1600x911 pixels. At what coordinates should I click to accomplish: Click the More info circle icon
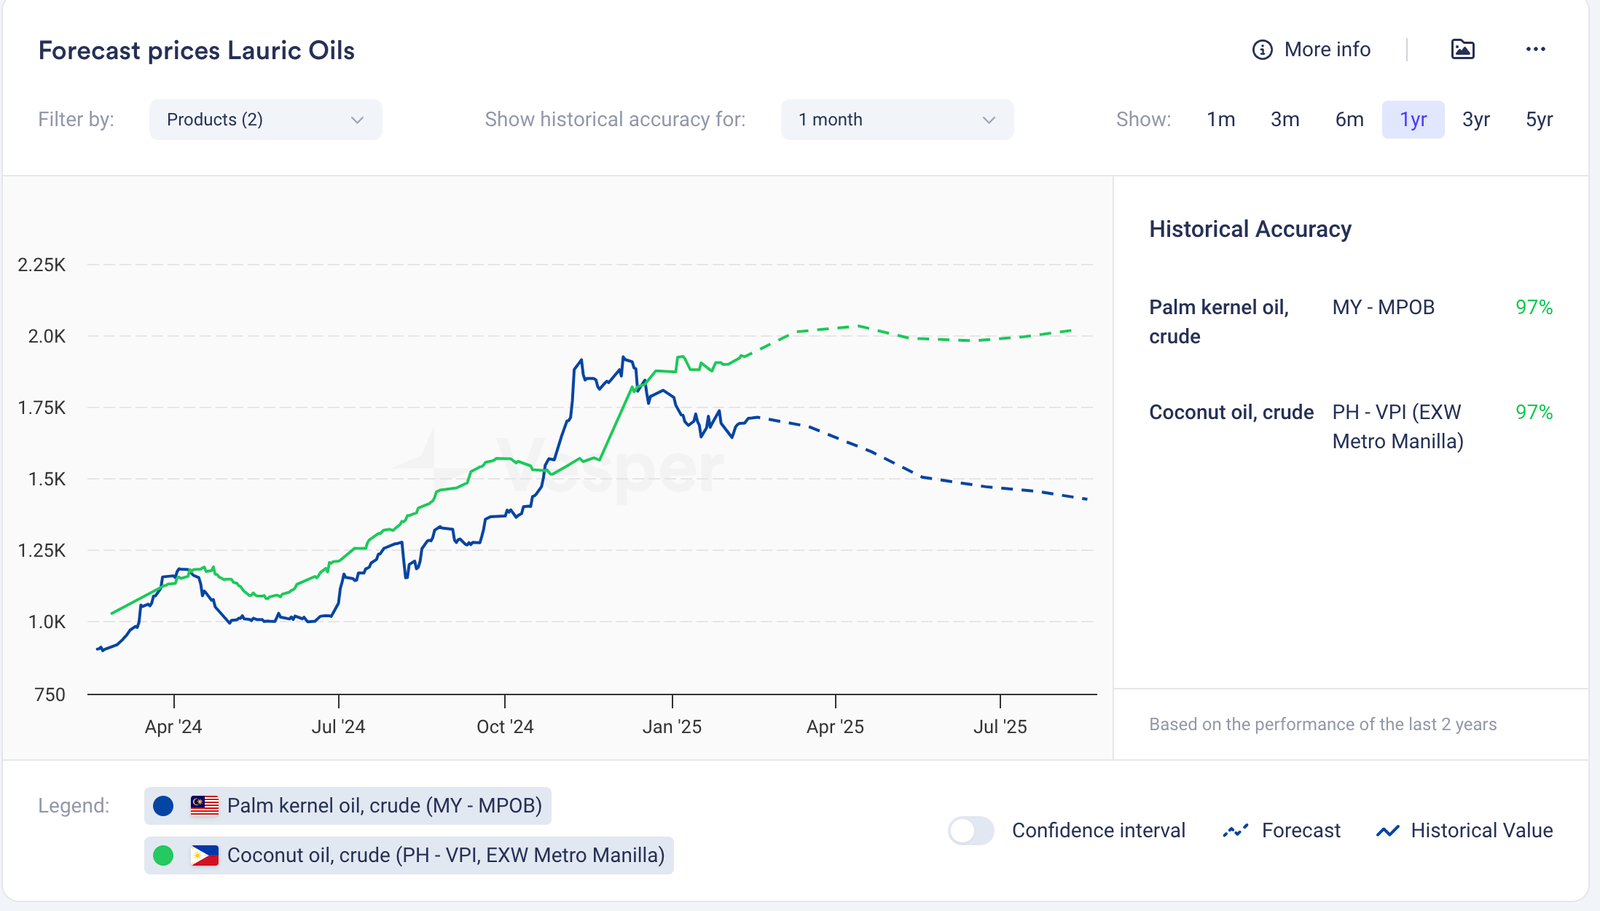(x=1262, y=50)
